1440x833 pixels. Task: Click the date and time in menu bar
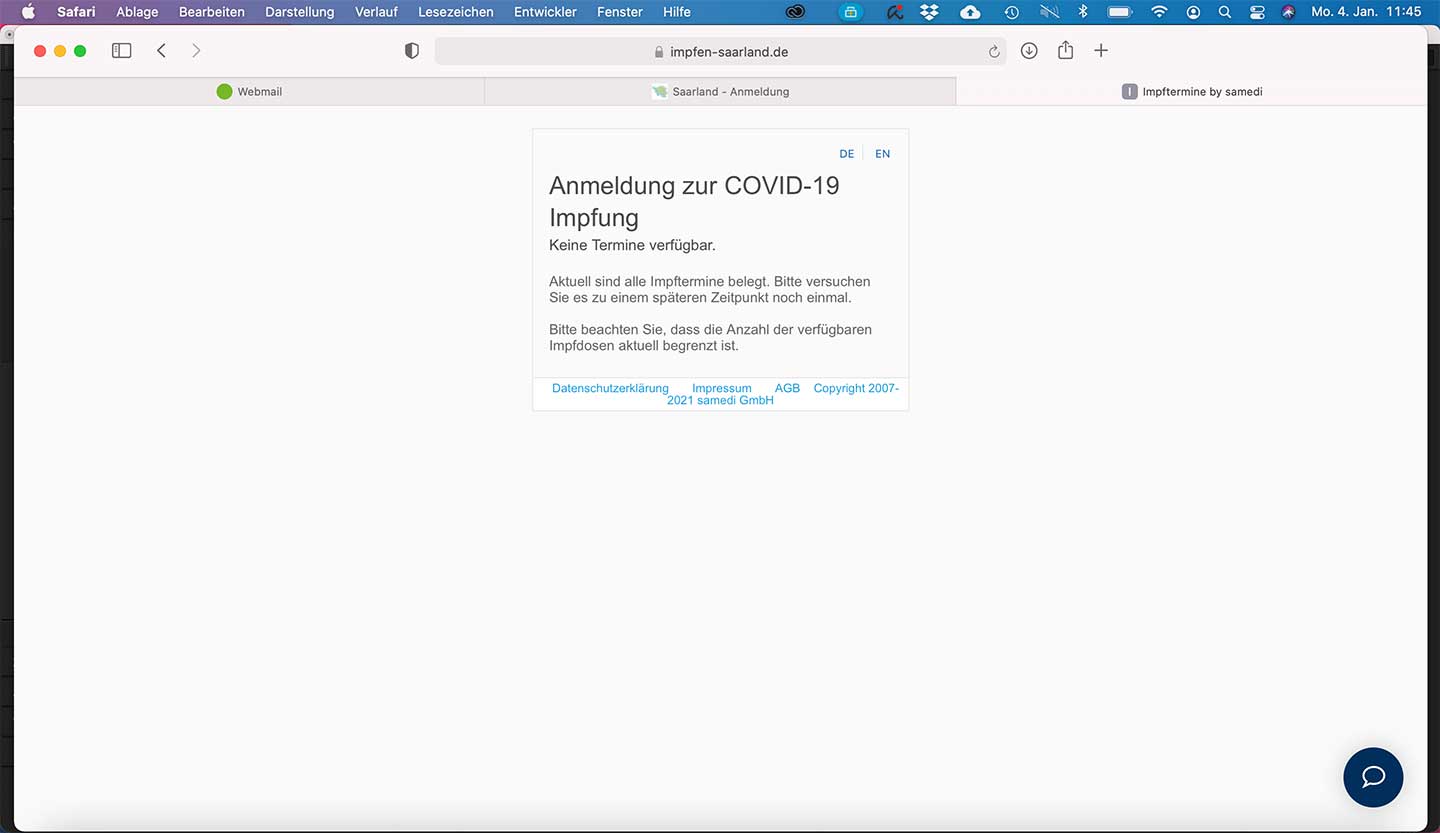tap(1366, 12)
